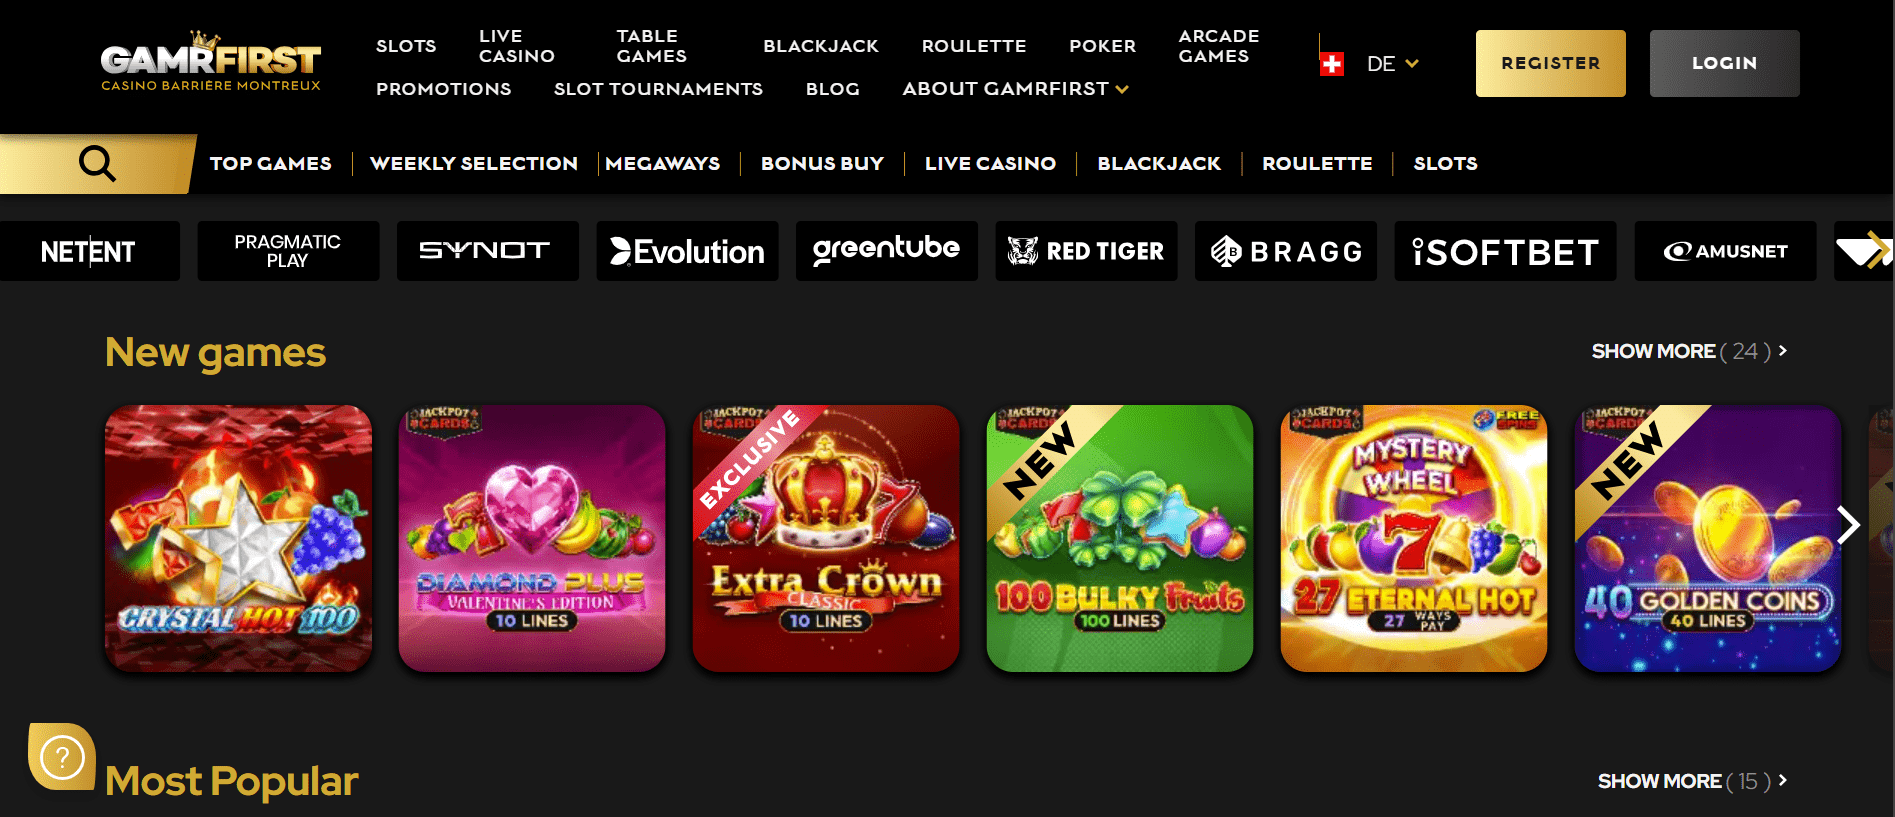Screen dimensions: 1895x817
Task: Go home via the GamrFirst logo
Action: click(x=211, y=62)
